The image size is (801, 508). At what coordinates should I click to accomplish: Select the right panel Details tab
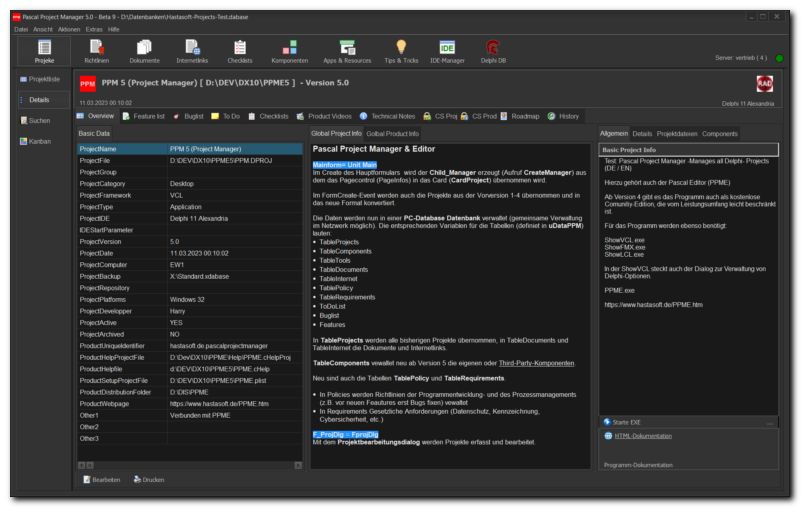[642, 134]
